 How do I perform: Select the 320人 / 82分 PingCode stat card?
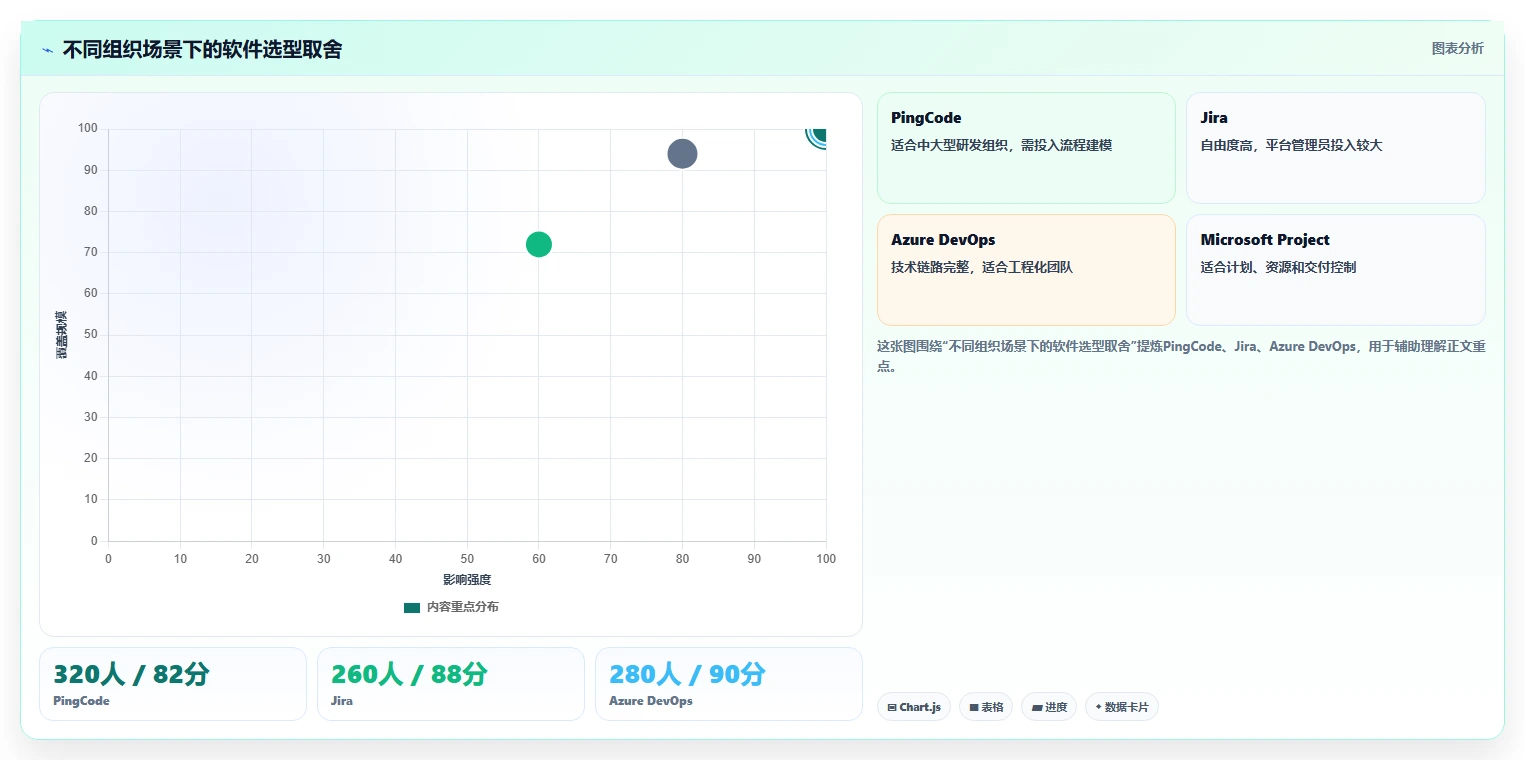(173, 684)
